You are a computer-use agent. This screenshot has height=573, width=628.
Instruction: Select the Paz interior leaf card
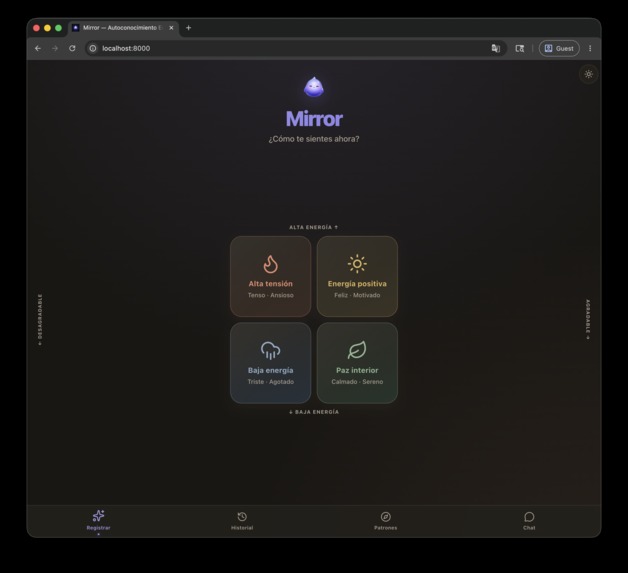point(357,363)
